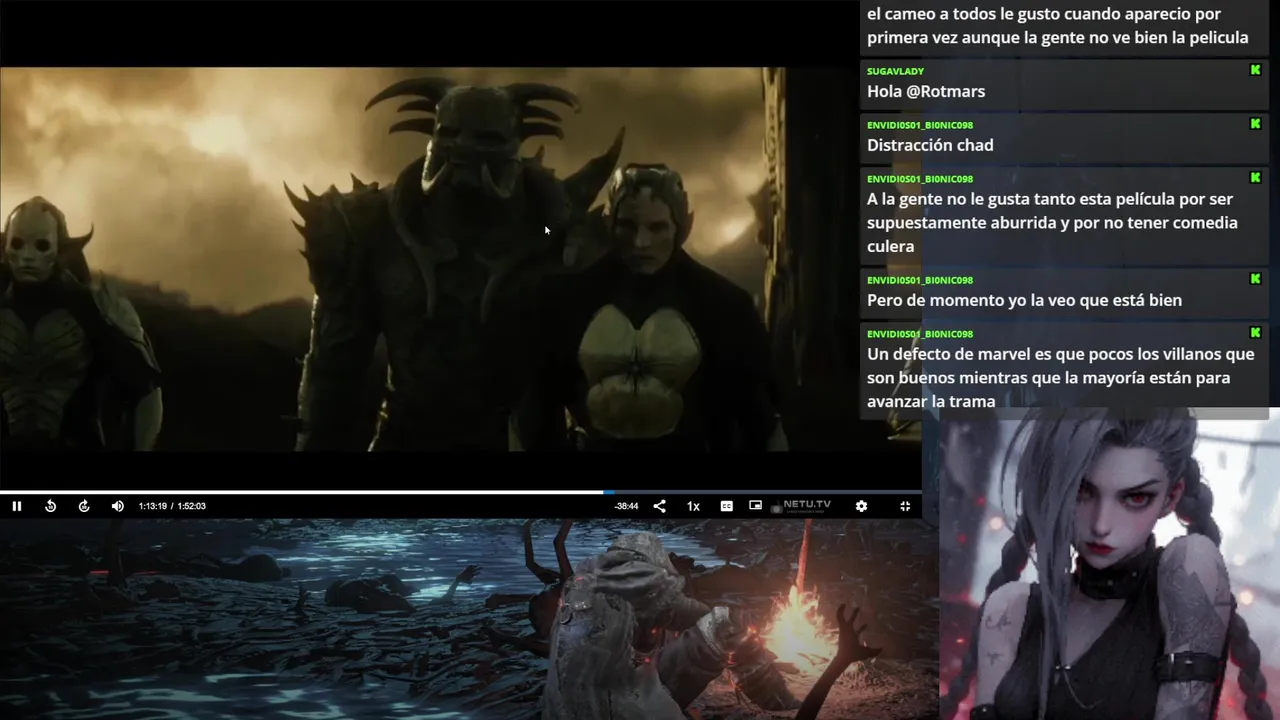1280x720 pixels.
Task: Click the 'Distracción chad' message text
Action: 930,145
